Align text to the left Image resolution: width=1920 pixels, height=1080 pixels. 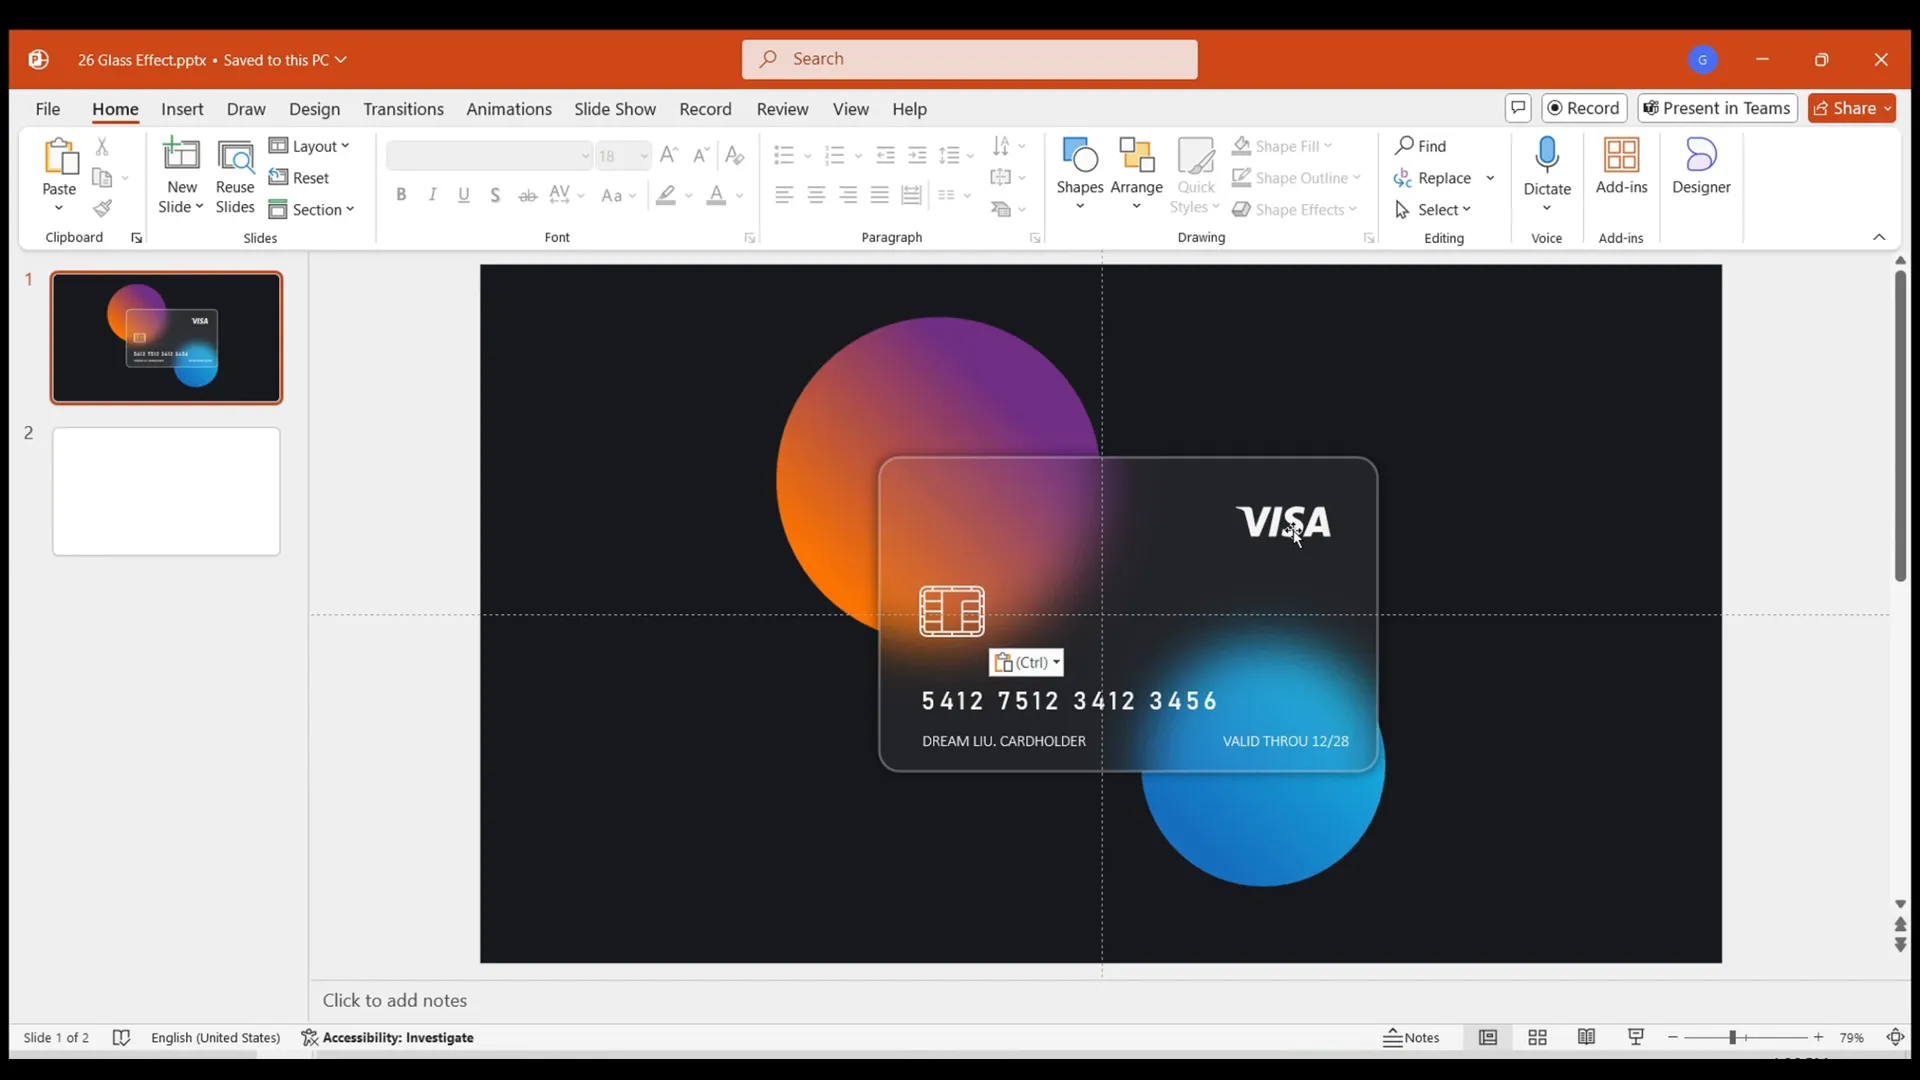(784, 195)
